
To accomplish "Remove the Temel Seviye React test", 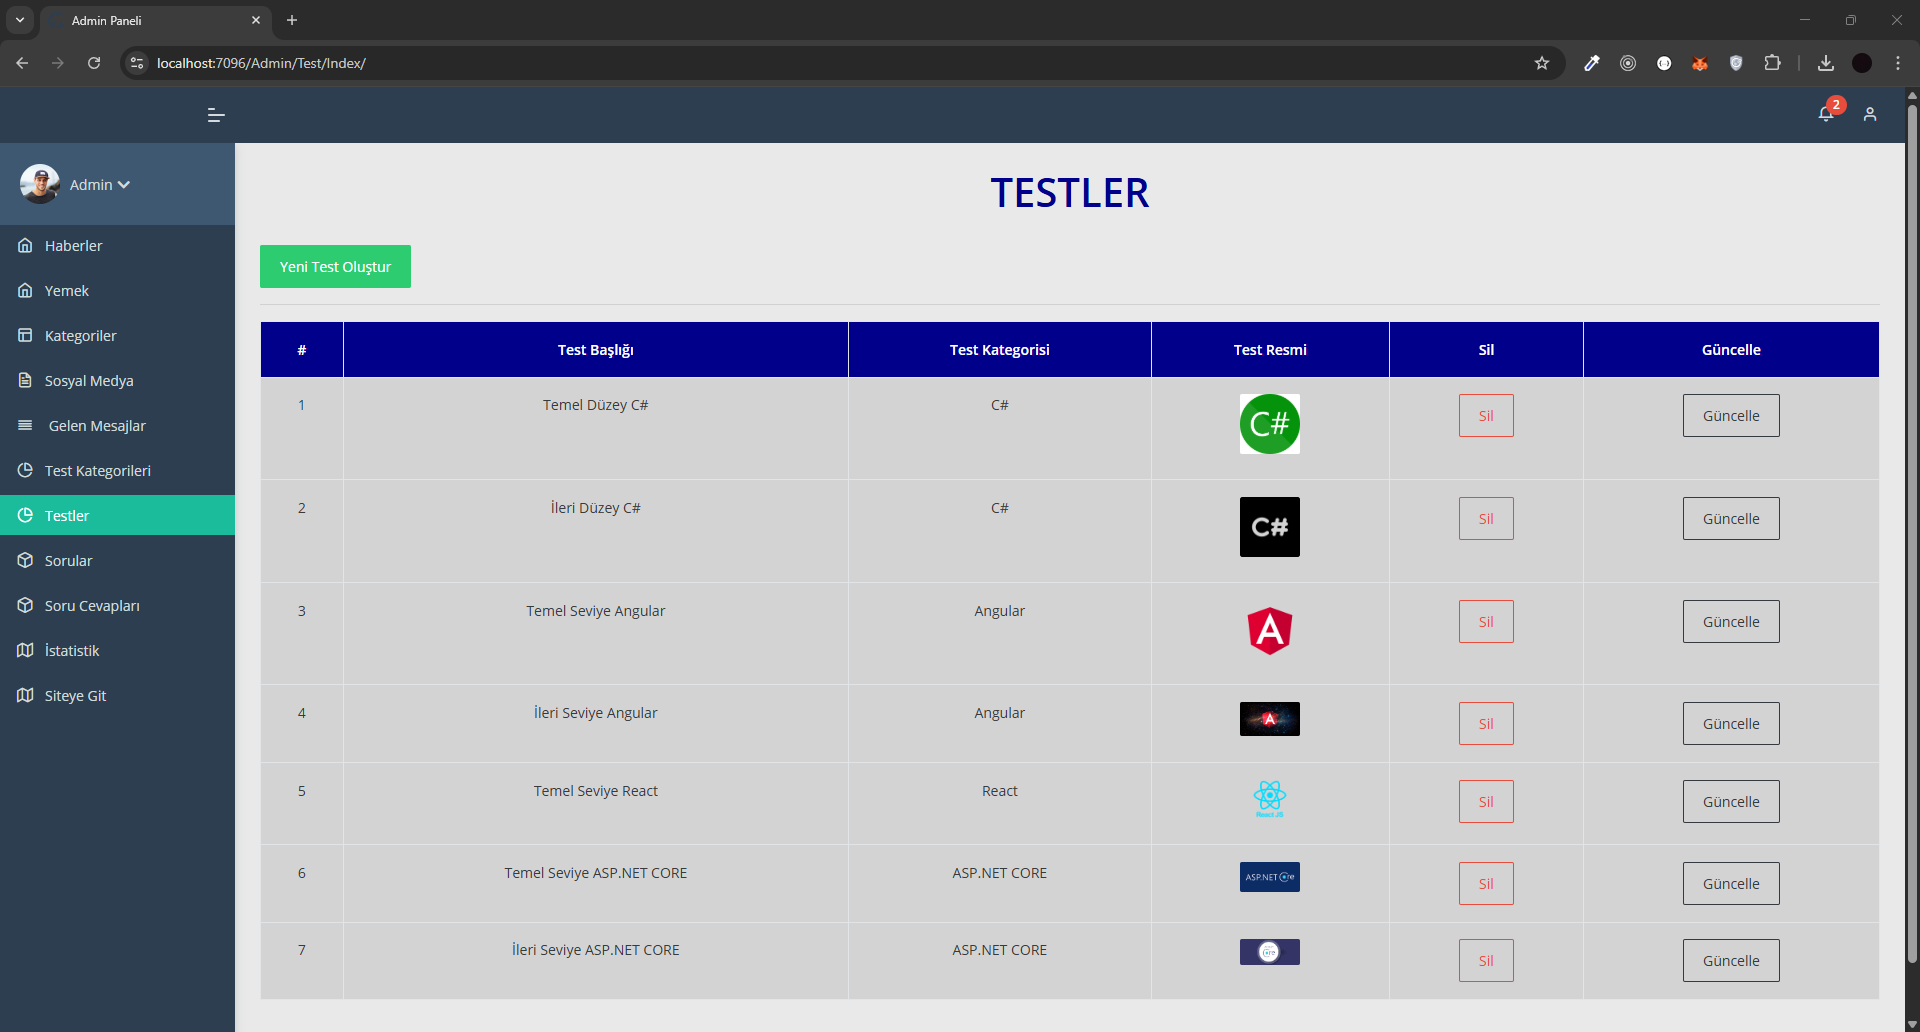I will (1486, 801).
